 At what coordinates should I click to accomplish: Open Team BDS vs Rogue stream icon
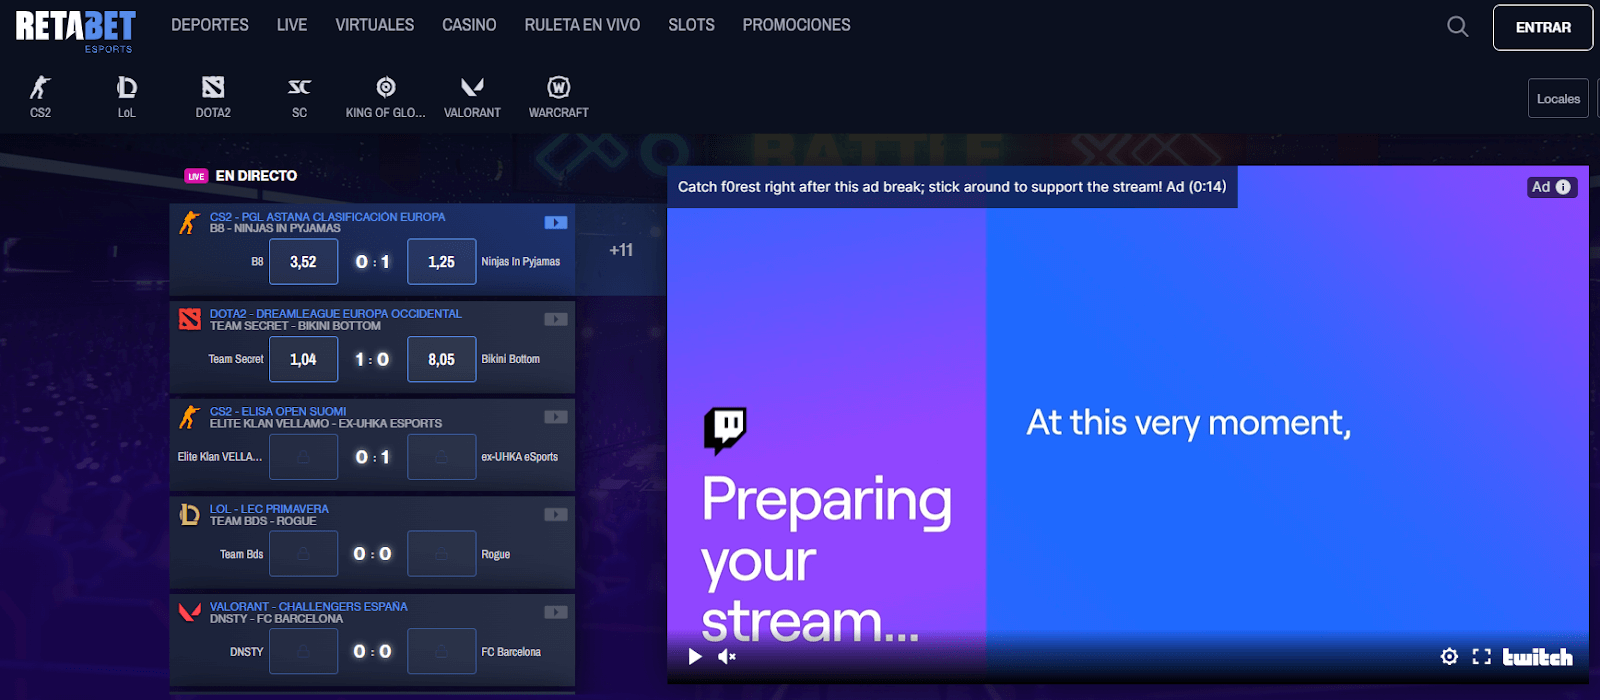tap(556, 515)
